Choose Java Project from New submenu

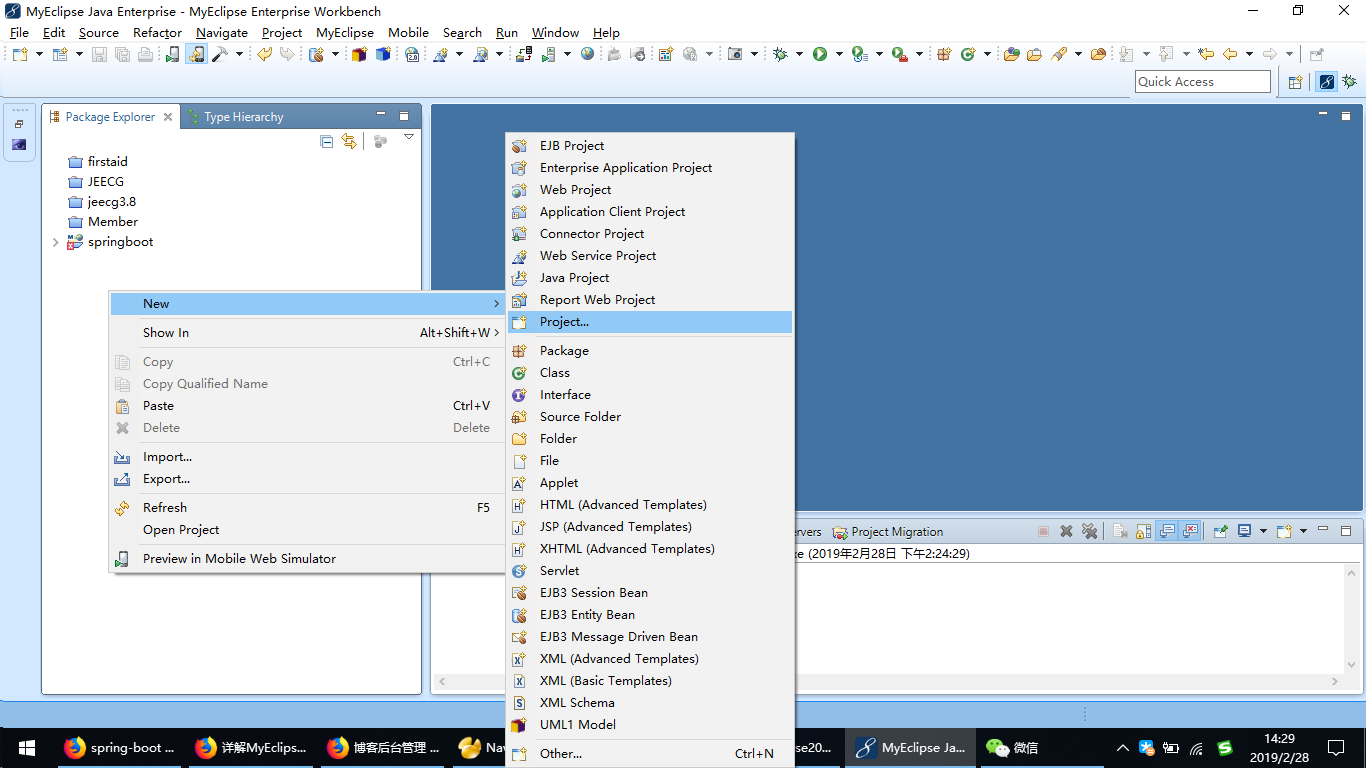pyautogui.click(x=650, y=278)
